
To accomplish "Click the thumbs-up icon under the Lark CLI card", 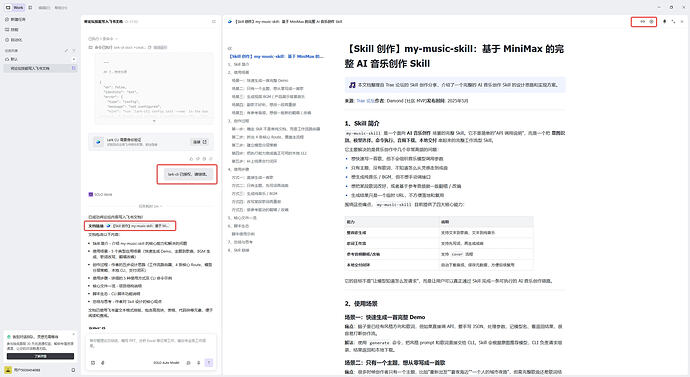I will pos(191,159).
